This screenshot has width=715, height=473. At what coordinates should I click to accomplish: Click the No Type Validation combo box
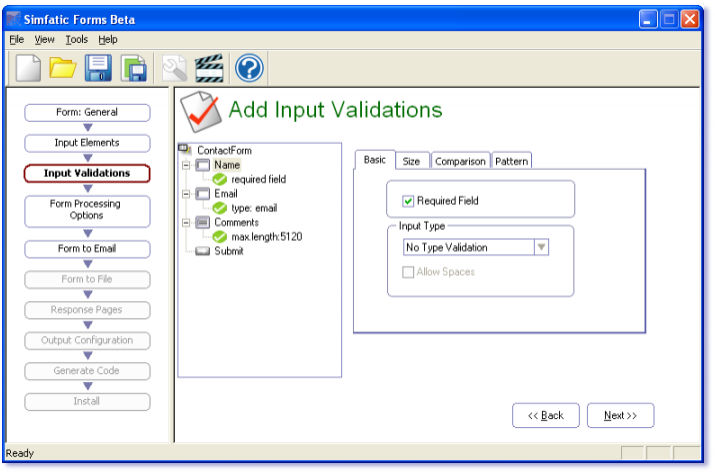coord(476,247)
